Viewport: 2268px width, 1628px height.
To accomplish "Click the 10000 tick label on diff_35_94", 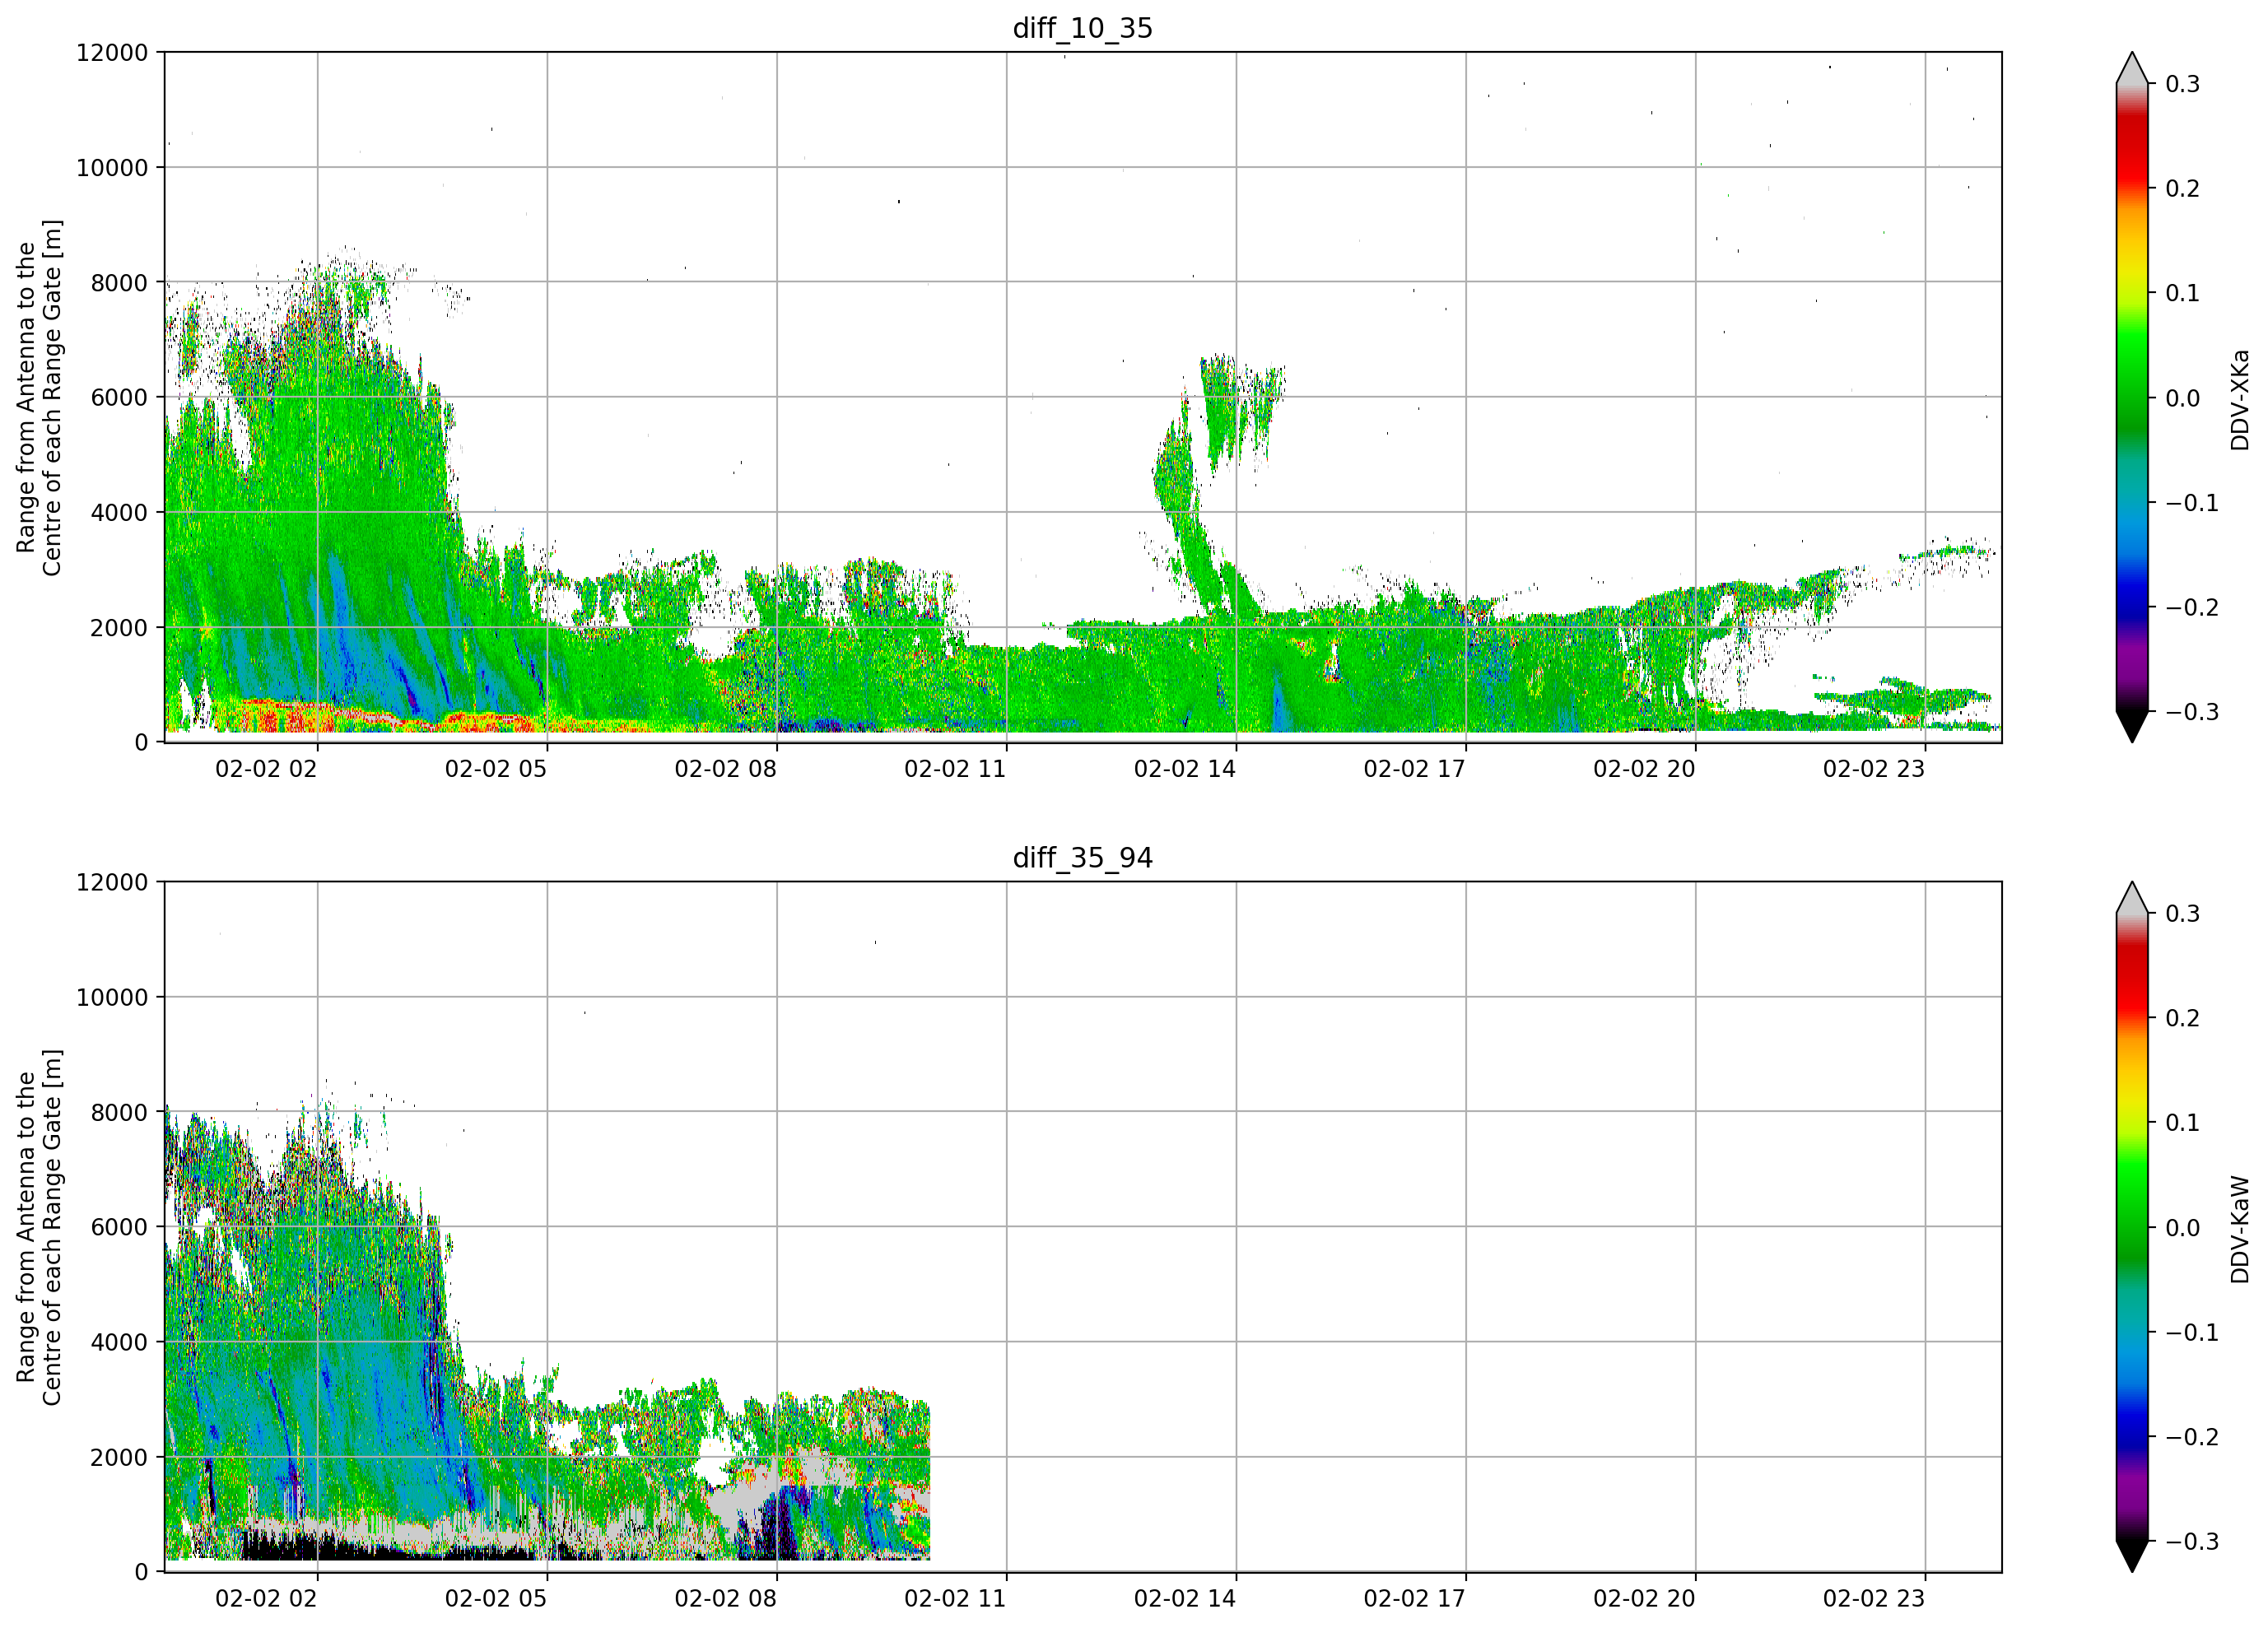I will point(112,997).
